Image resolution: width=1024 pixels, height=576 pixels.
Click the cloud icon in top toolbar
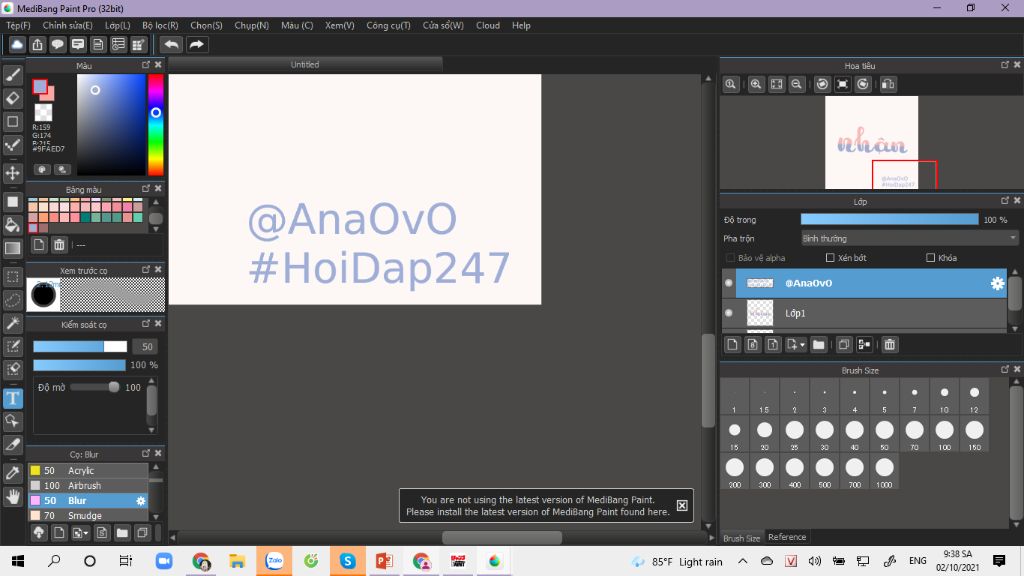coord(17,44)
